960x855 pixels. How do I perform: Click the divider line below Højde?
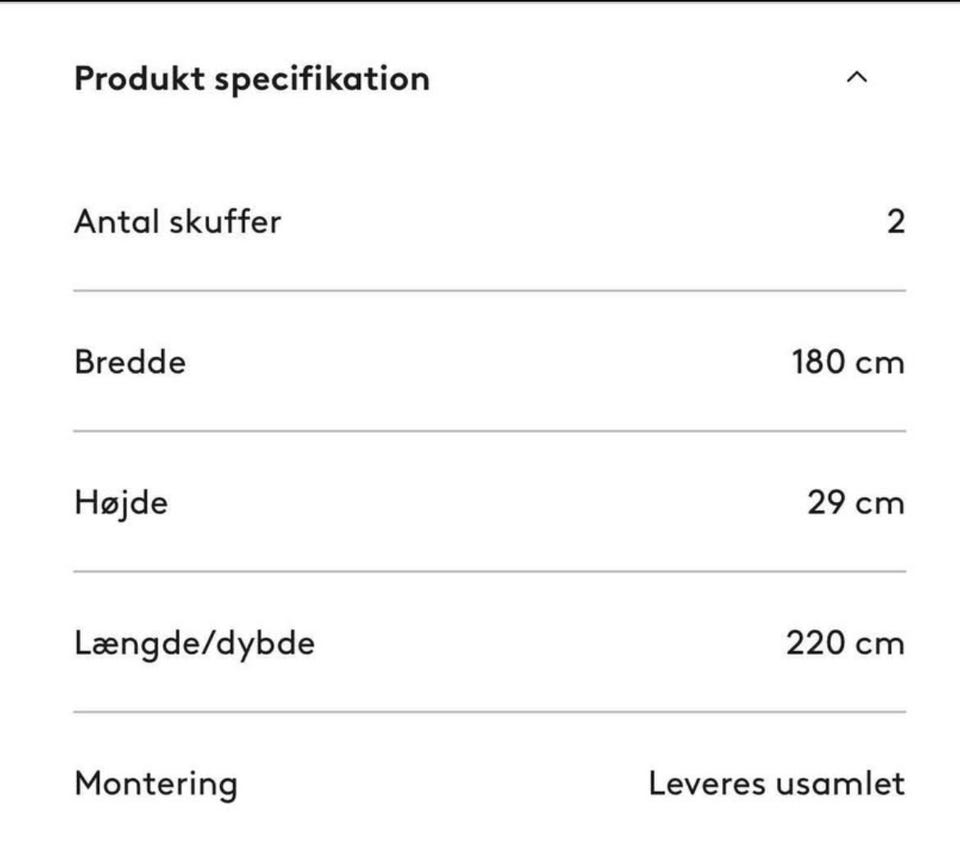click(x=490, y=571)
